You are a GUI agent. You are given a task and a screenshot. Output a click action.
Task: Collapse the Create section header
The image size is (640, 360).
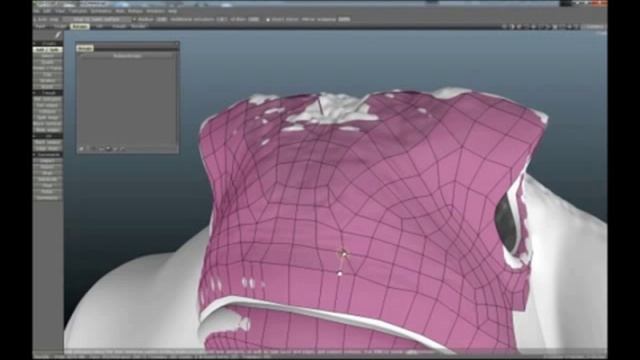[x=47, y=43]
